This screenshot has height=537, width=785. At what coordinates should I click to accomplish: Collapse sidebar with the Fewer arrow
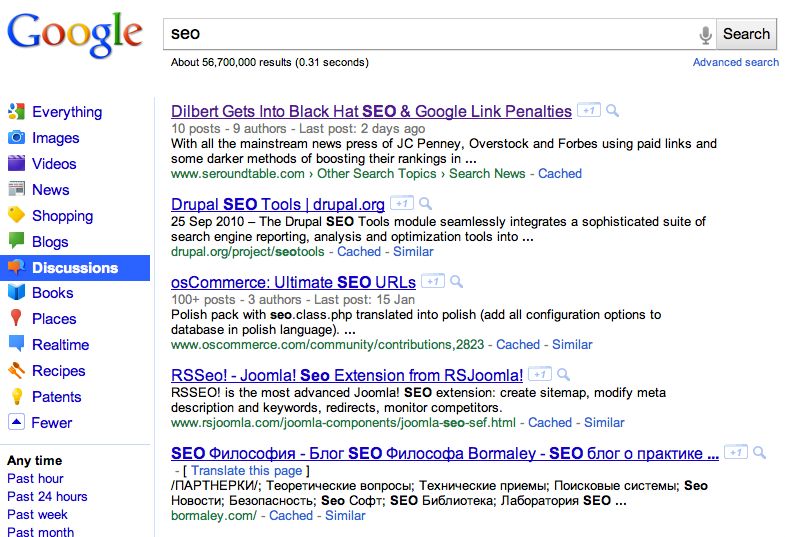click(16, 423)
